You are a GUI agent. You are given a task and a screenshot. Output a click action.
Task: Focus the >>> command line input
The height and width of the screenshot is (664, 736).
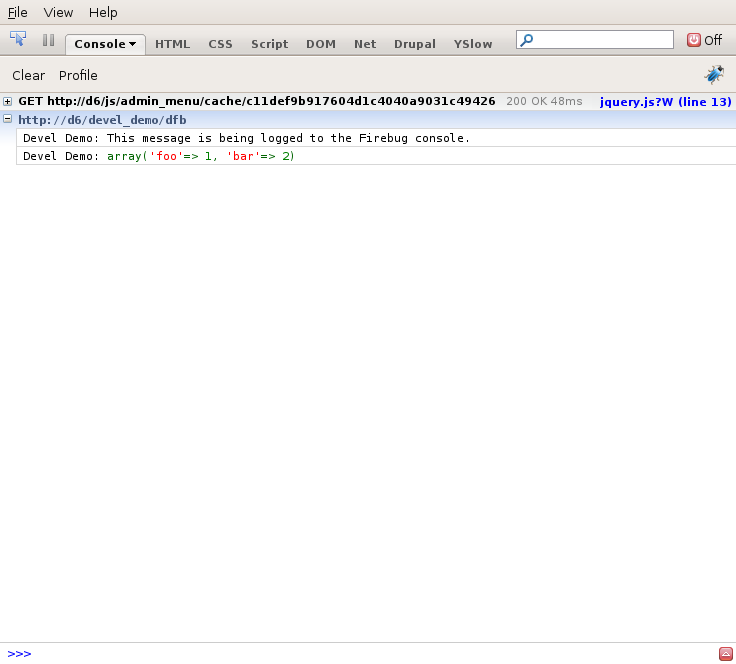click(370, 654)
